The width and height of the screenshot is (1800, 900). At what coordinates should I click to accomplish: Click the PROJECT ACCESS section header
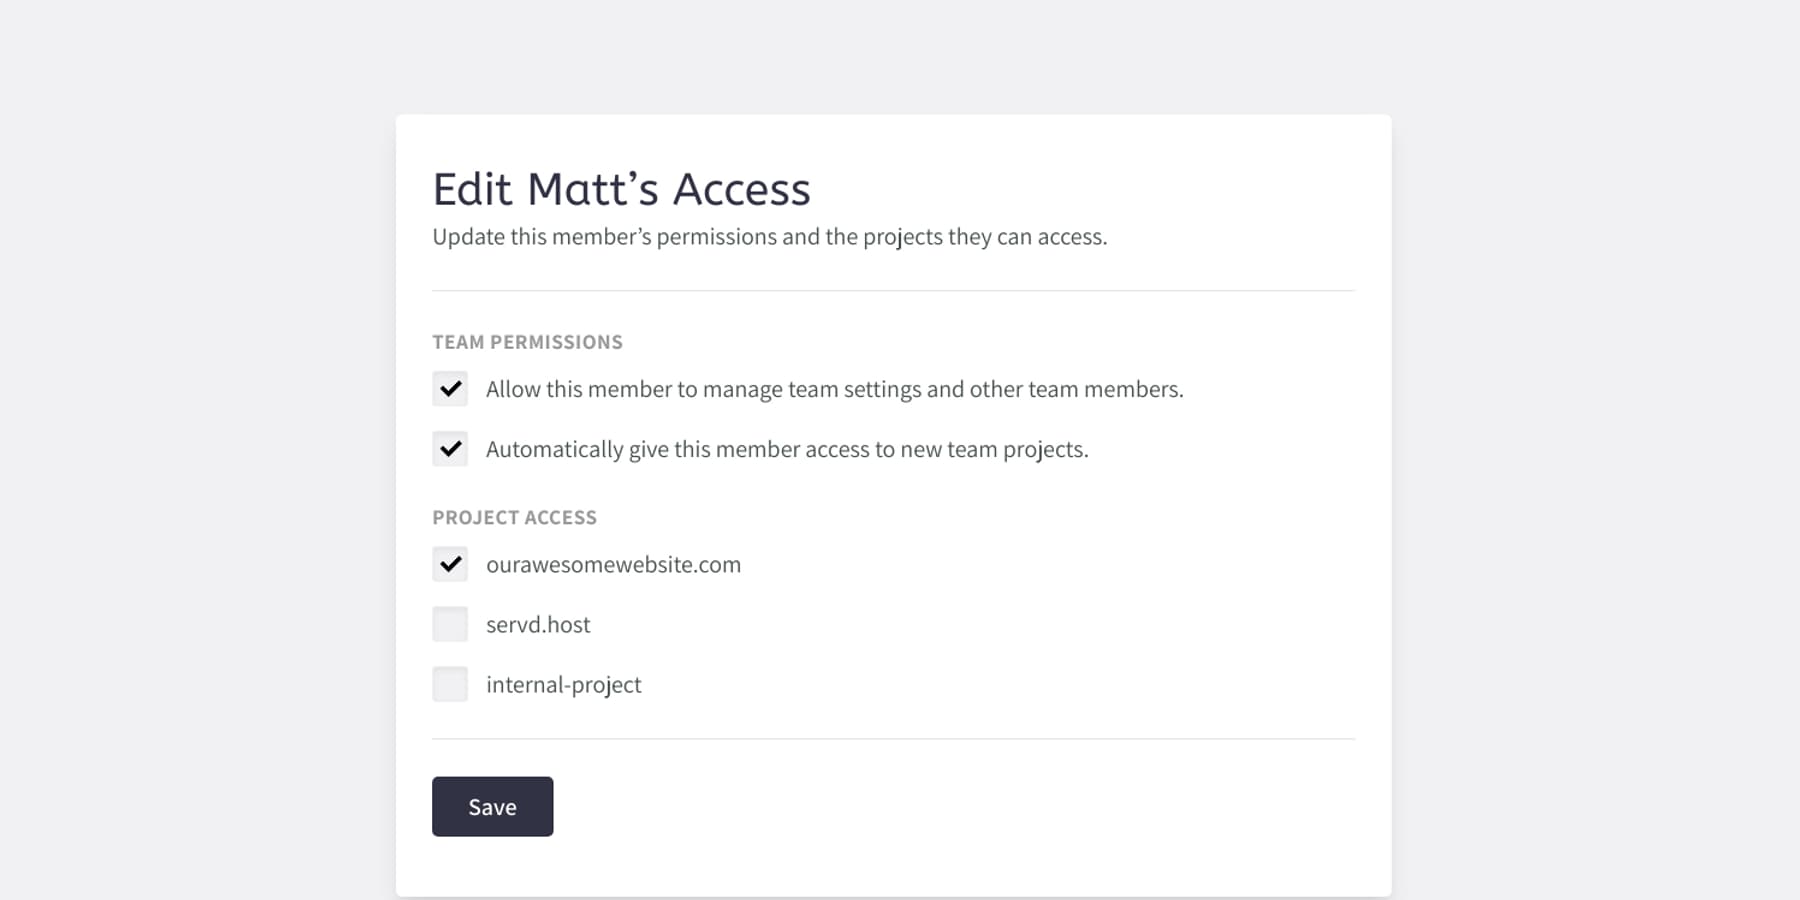point(514,517)
